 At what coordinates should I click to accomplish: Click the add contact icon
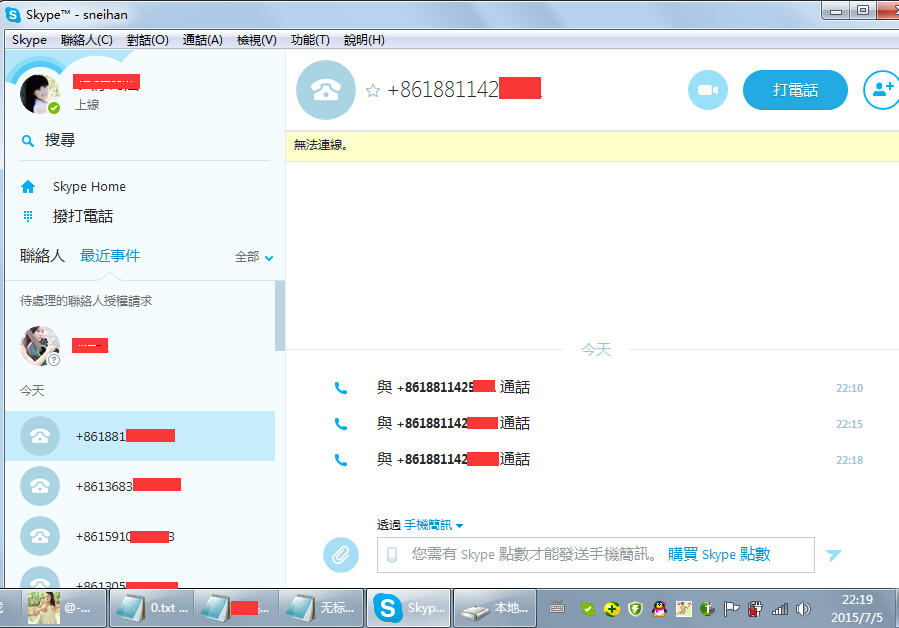point(882,90)
